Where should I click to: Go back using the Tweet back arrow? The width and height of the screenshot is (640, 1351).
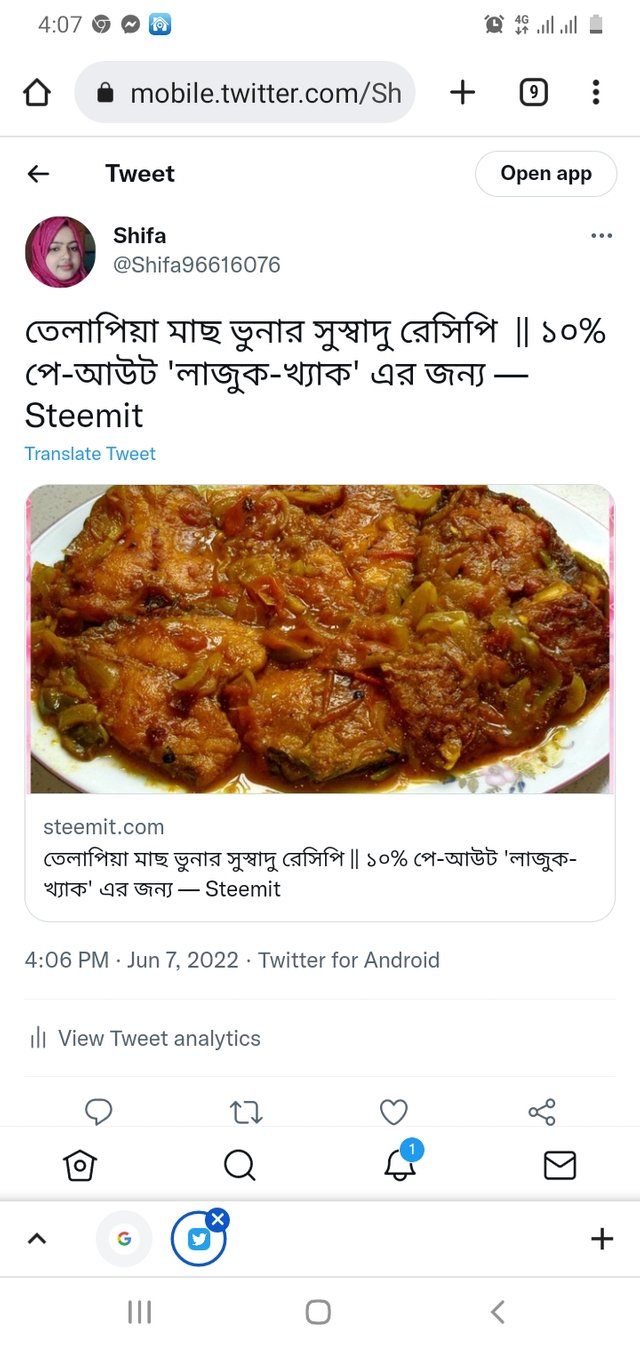pos(38,174)
